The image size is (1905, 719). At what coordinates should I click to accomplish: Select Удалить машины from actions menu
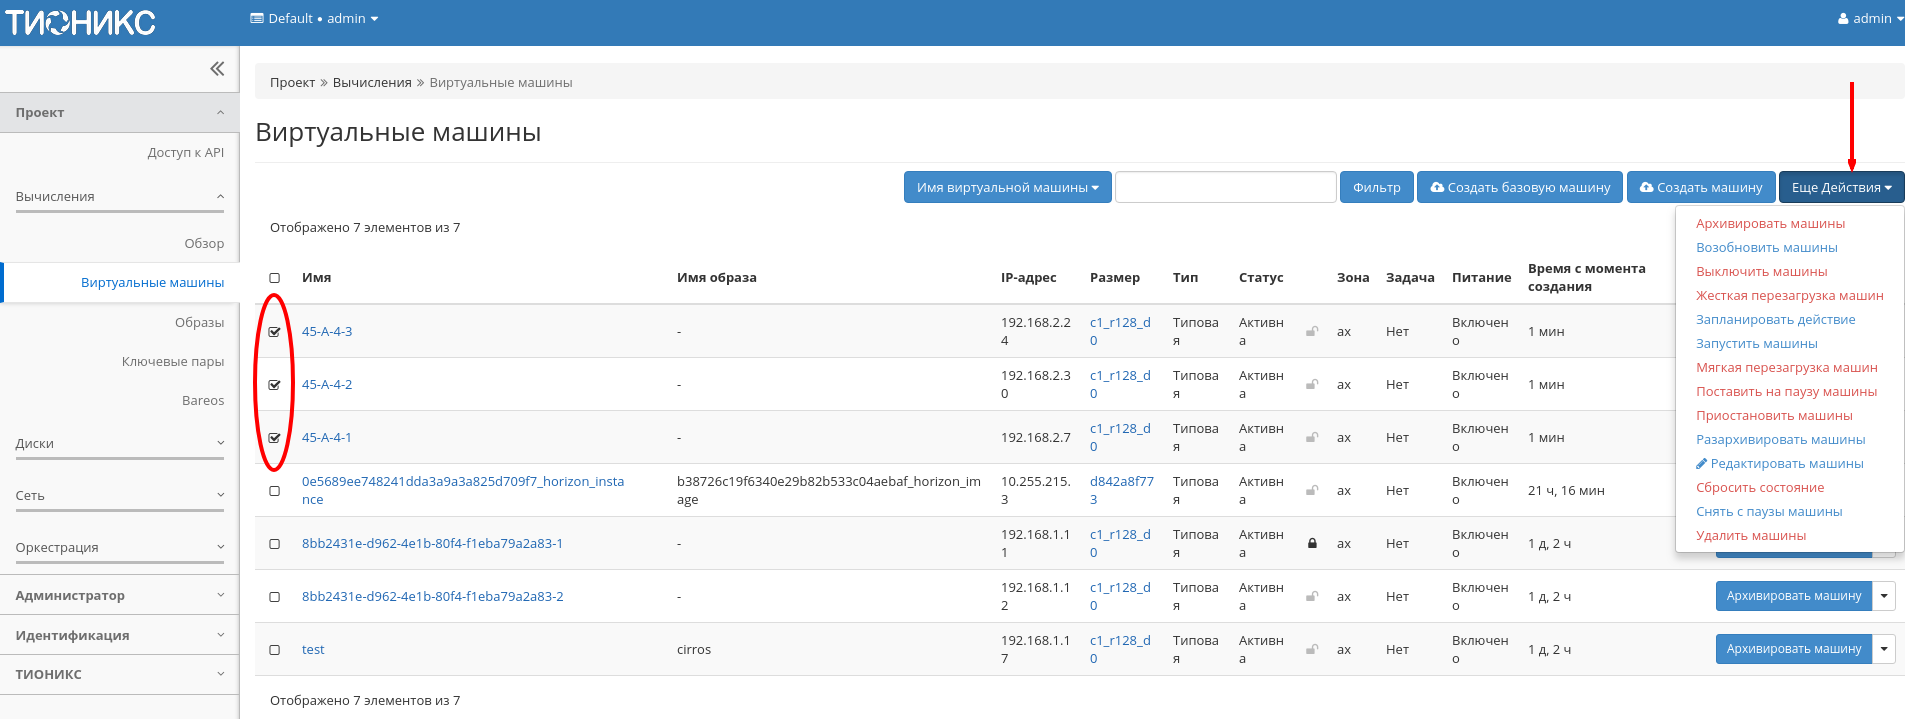coord(1750,536)
